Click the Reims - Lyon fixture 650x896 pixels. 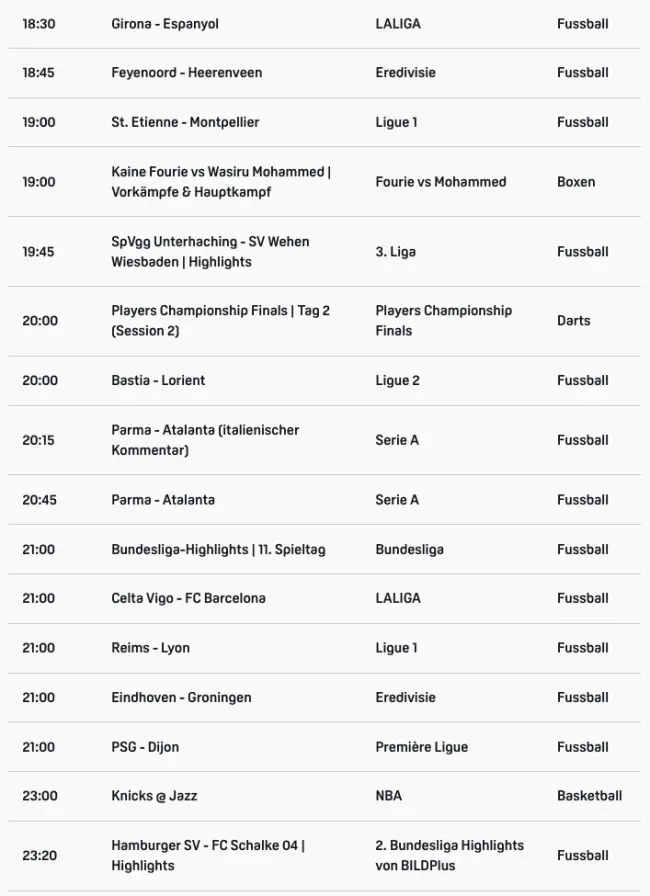150,648
